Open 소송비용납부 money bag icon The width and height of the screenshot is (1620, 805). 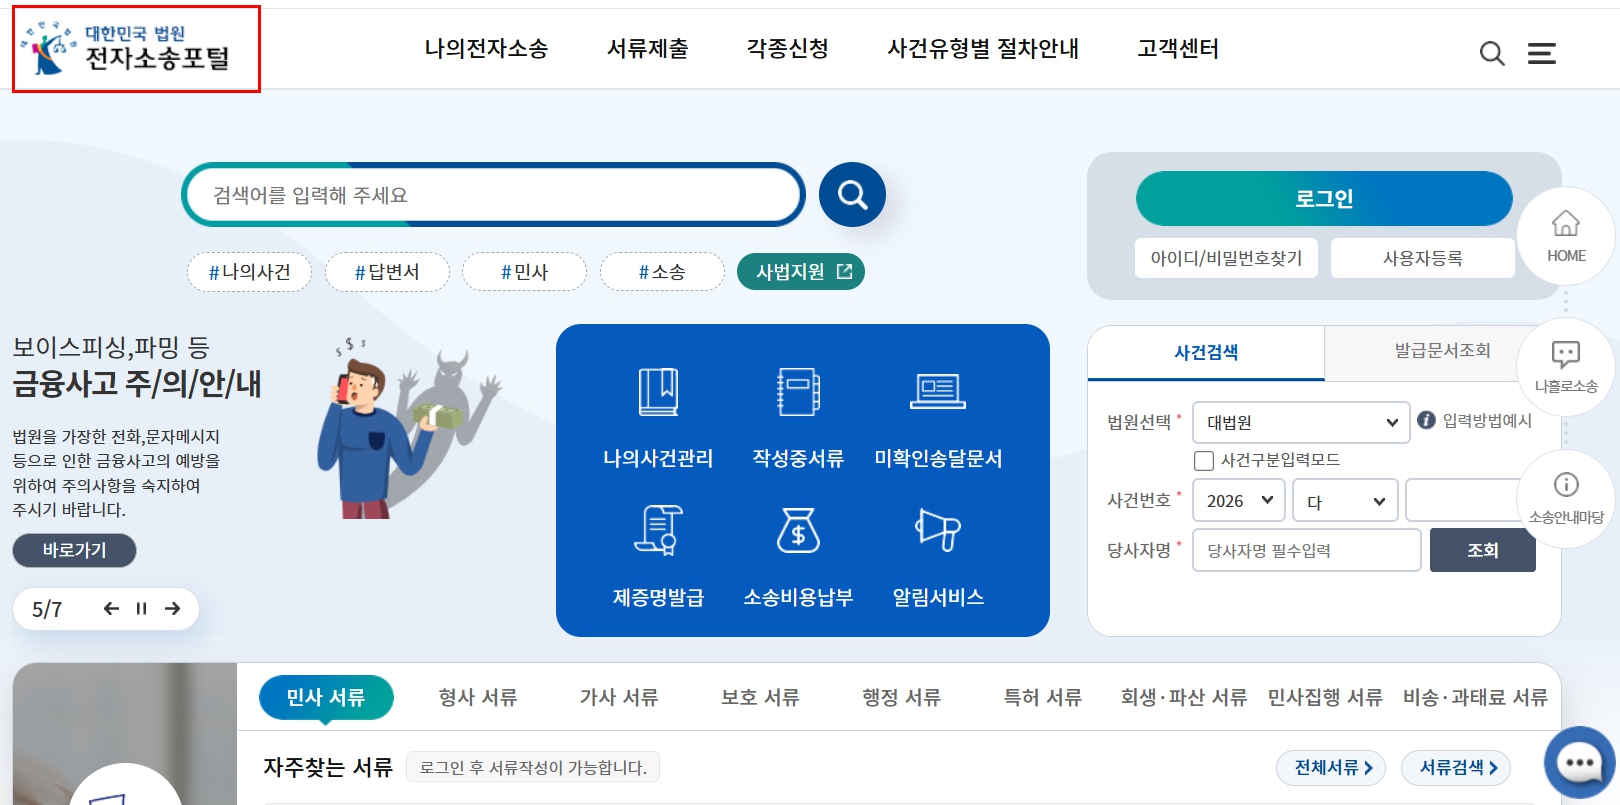pyautogui.click(x=798, y=530)
